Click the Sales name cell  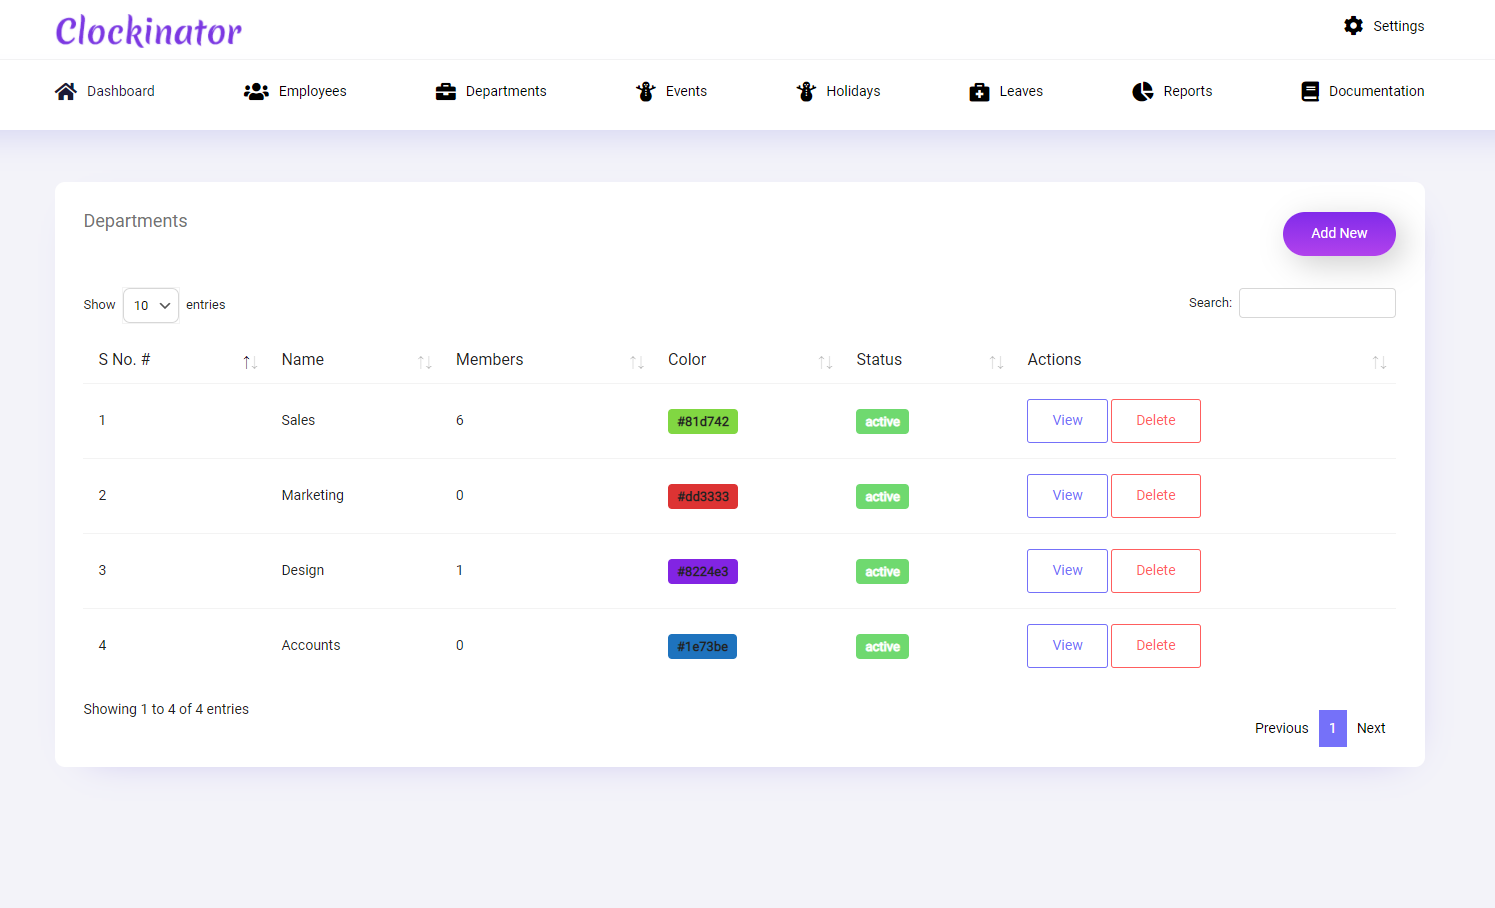tap(298, 421)
